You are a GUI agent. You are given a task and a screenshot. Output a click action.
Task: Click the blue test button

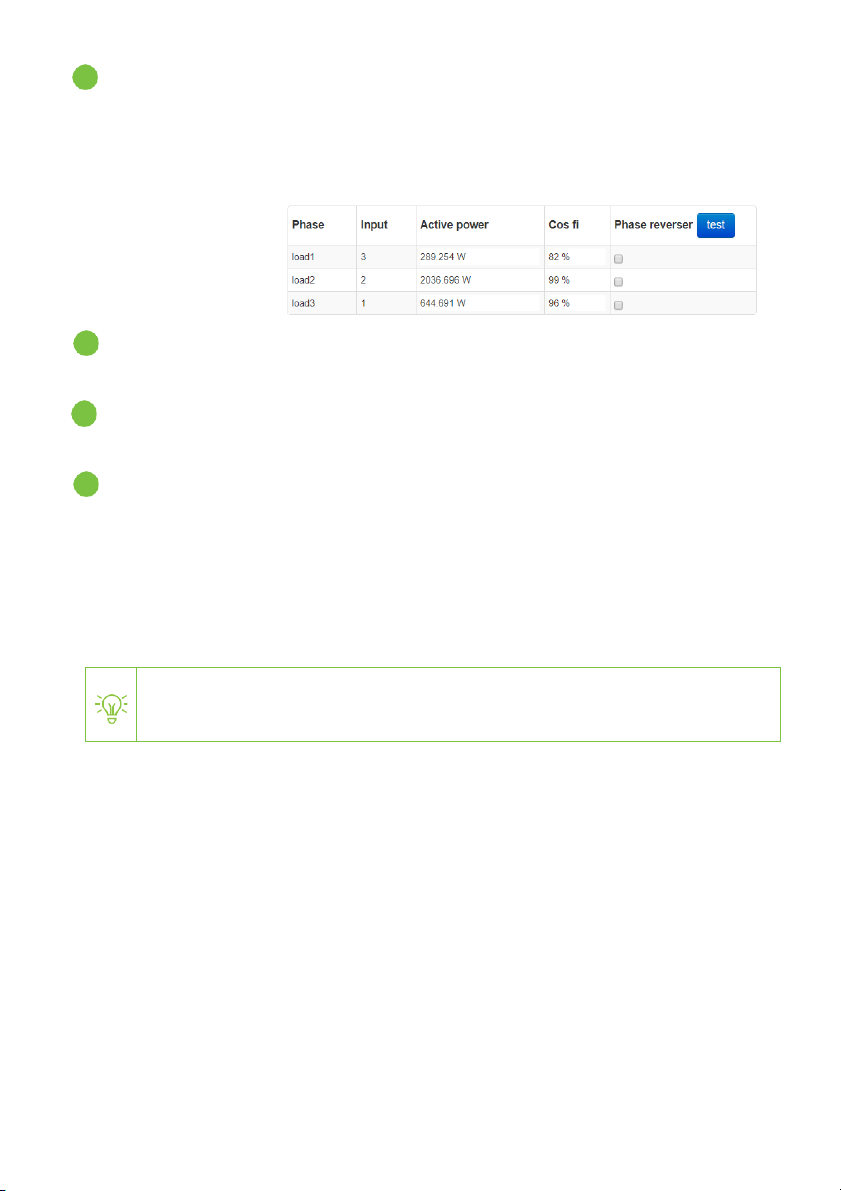tap(716, 226)
